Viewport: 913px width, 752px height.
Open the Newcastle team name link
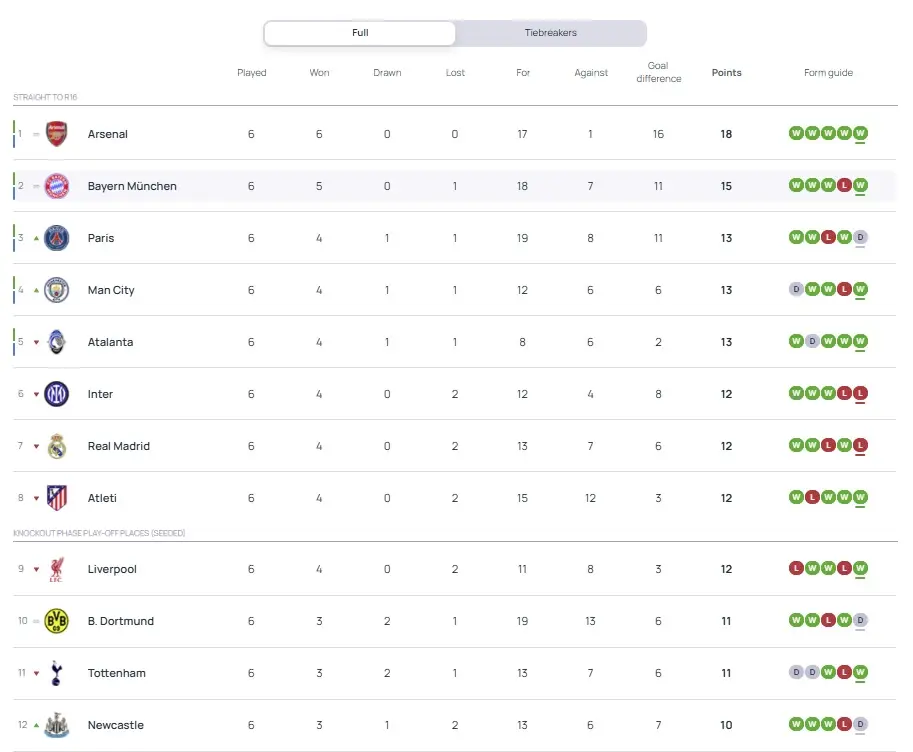tap(115, 725)
